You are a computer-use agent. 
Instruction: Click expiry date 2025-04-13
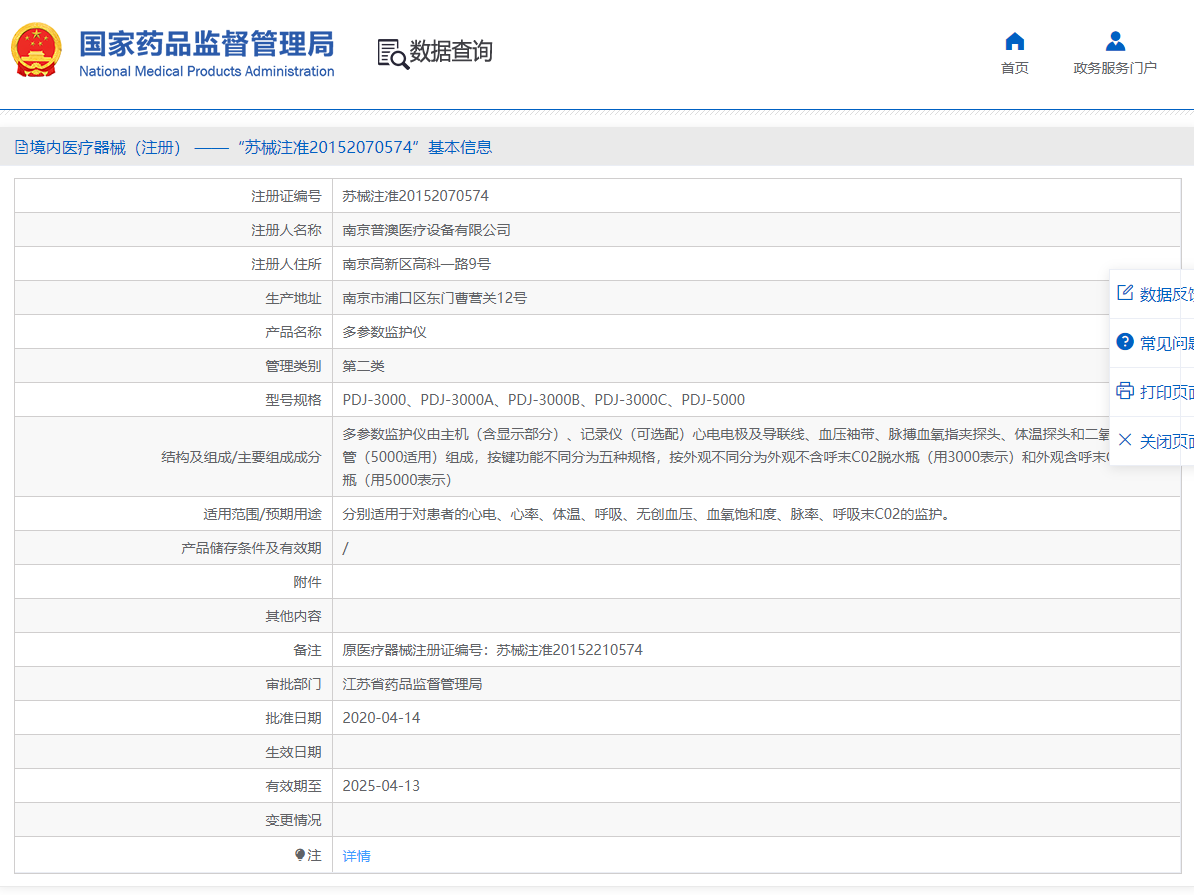pyautogui.click(x=382, y=785)
